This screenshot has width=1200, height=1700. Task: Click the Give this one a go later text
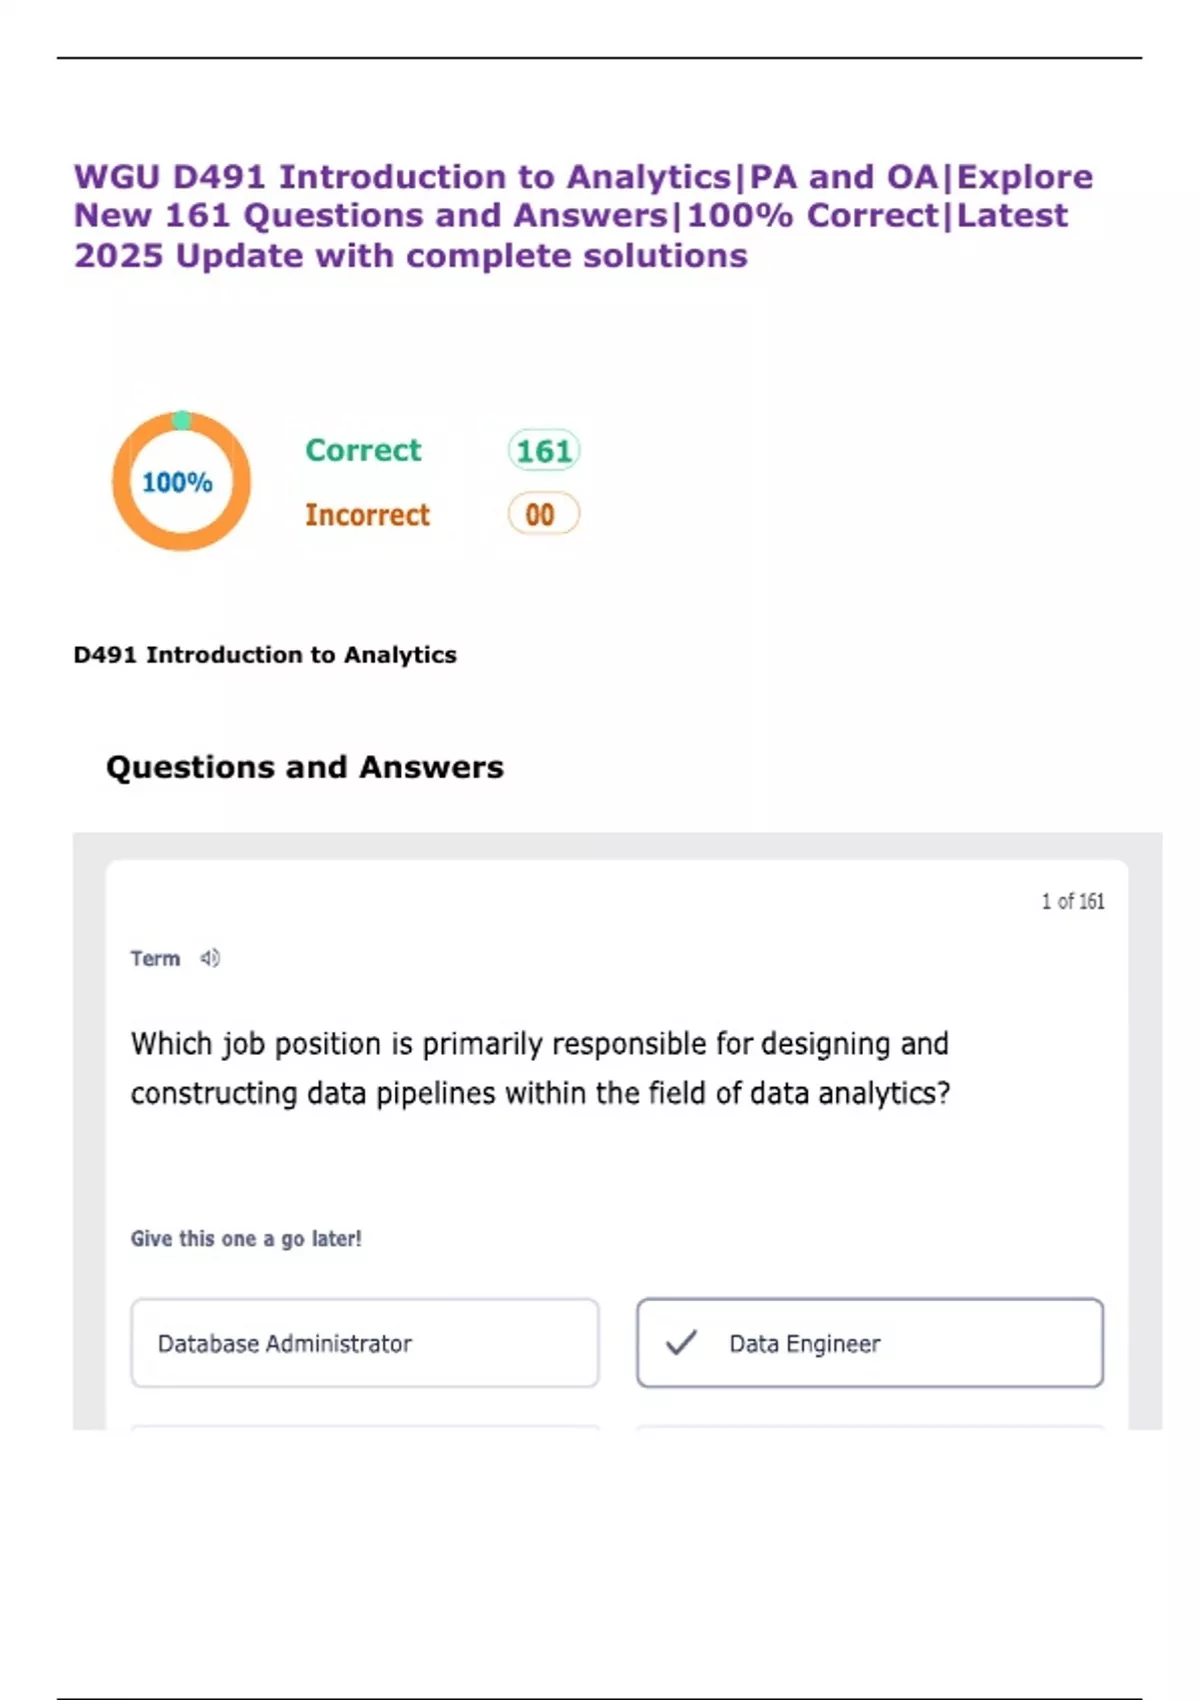[x=246, y=1238]
